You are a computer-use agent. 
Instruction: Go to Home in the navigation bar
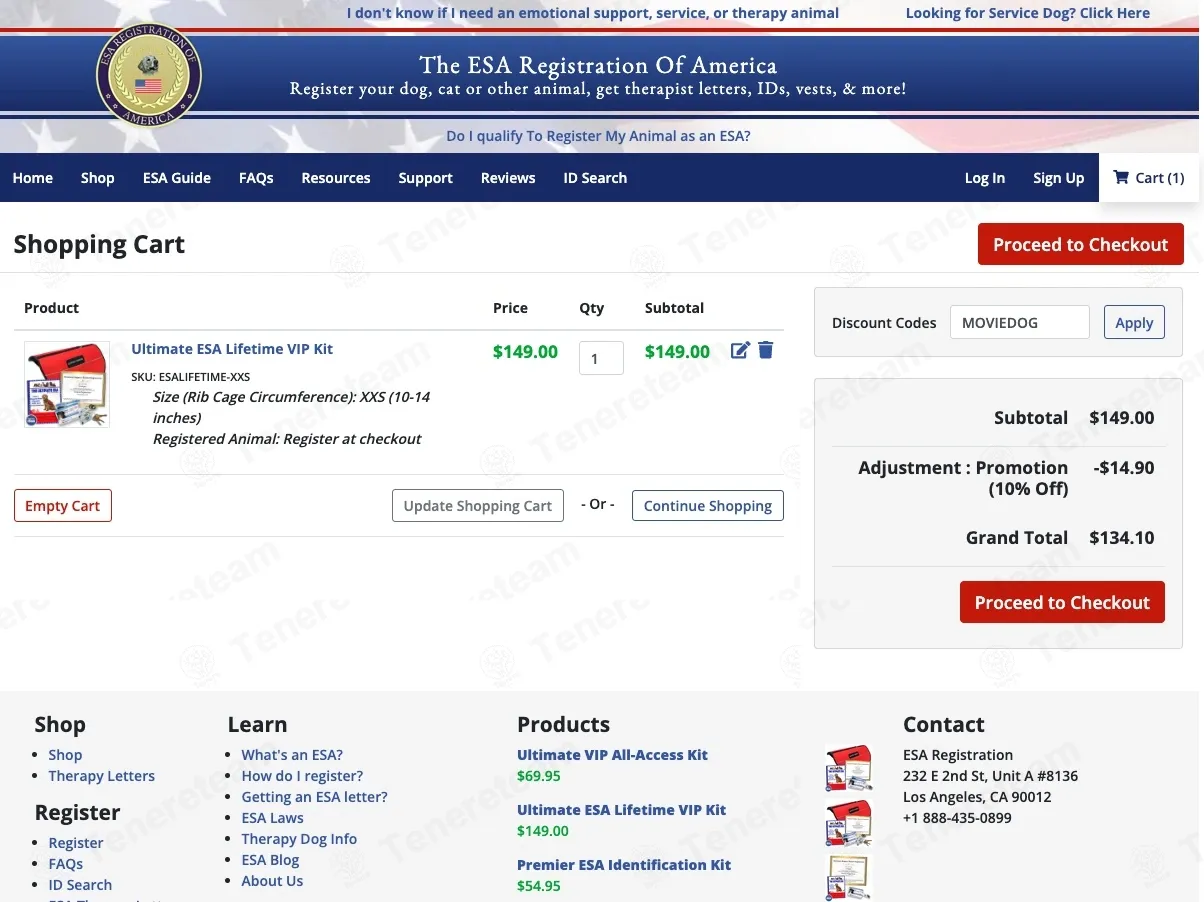(33, 178)
